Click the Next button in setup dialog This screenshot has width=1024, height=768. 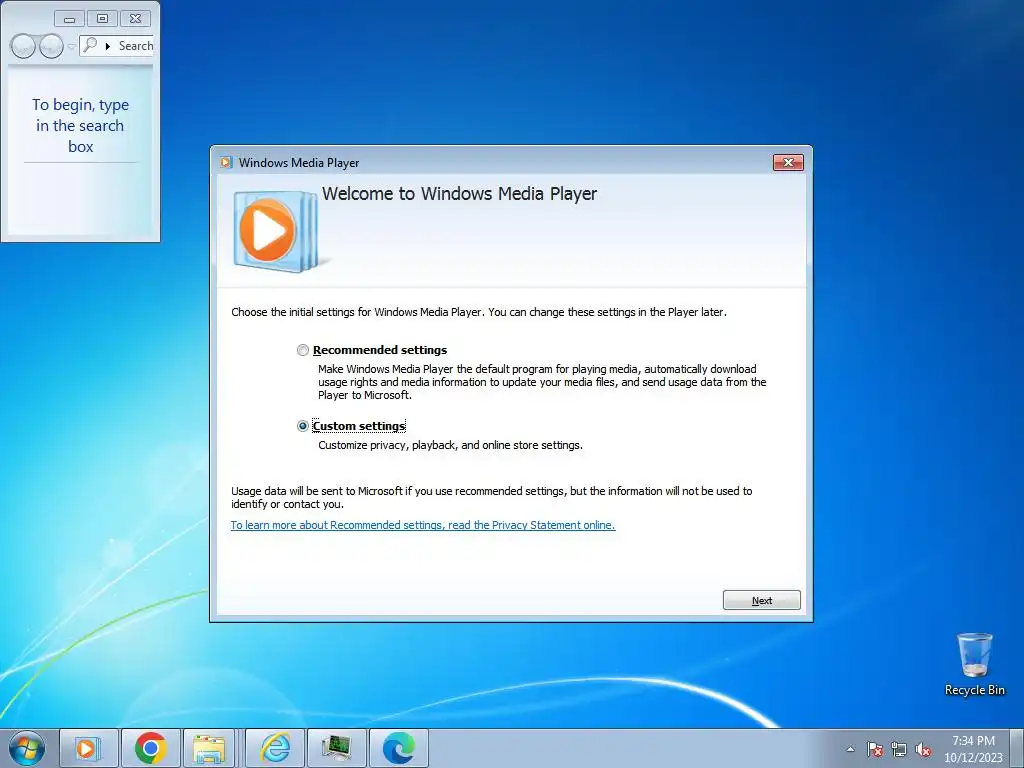pyautogui.click(x=761, y=600)
